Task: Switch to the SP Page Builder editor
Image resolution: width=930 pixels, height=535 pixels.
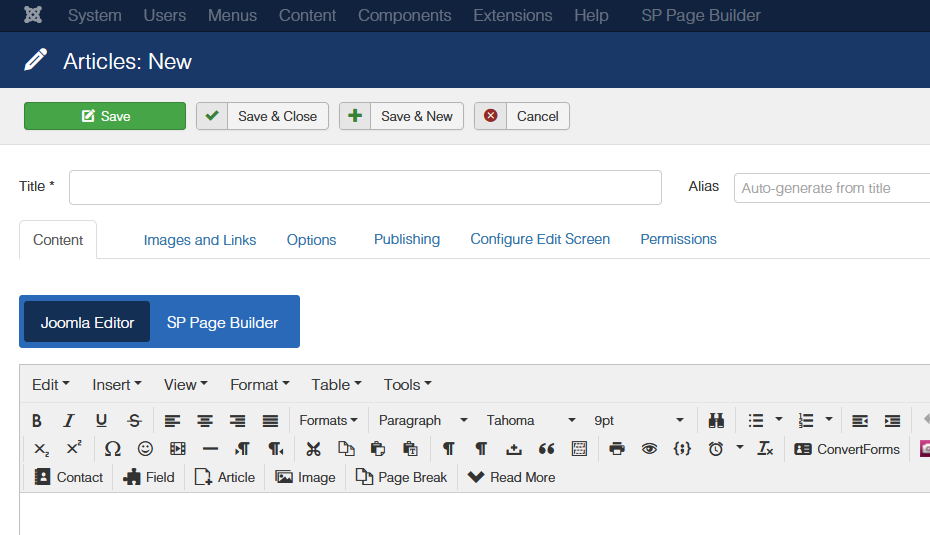Action: pos(222,322)
